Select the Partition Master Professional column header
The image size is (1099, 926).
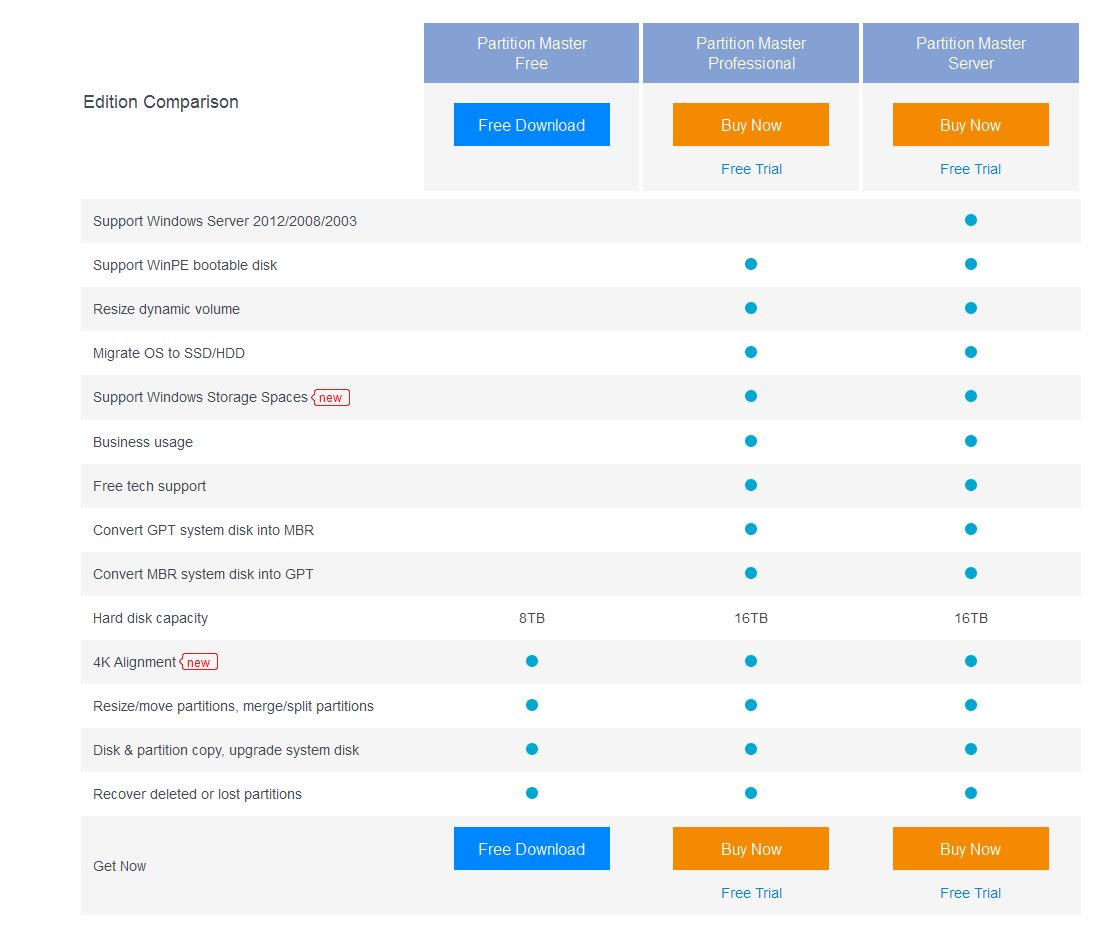click(751, 53)
